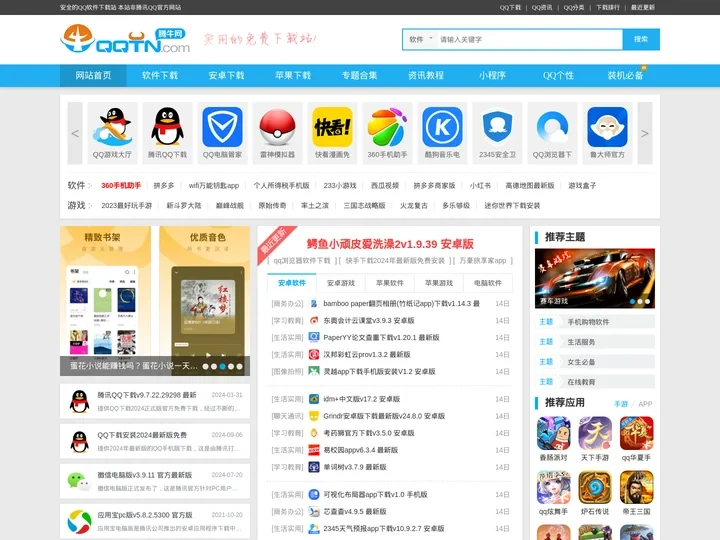Open the 软件 search category dropdown
This screenshot has width=720, height=540.
click(x=421, y=39)
